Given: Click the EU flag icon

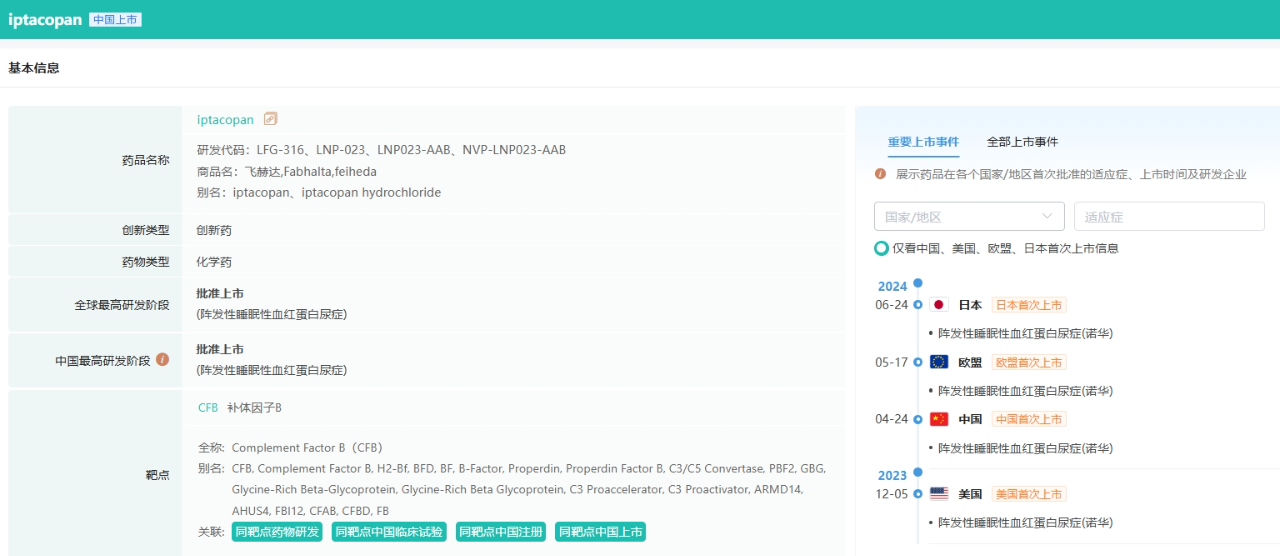Looking at the screenshot, I should coord(939,362).
